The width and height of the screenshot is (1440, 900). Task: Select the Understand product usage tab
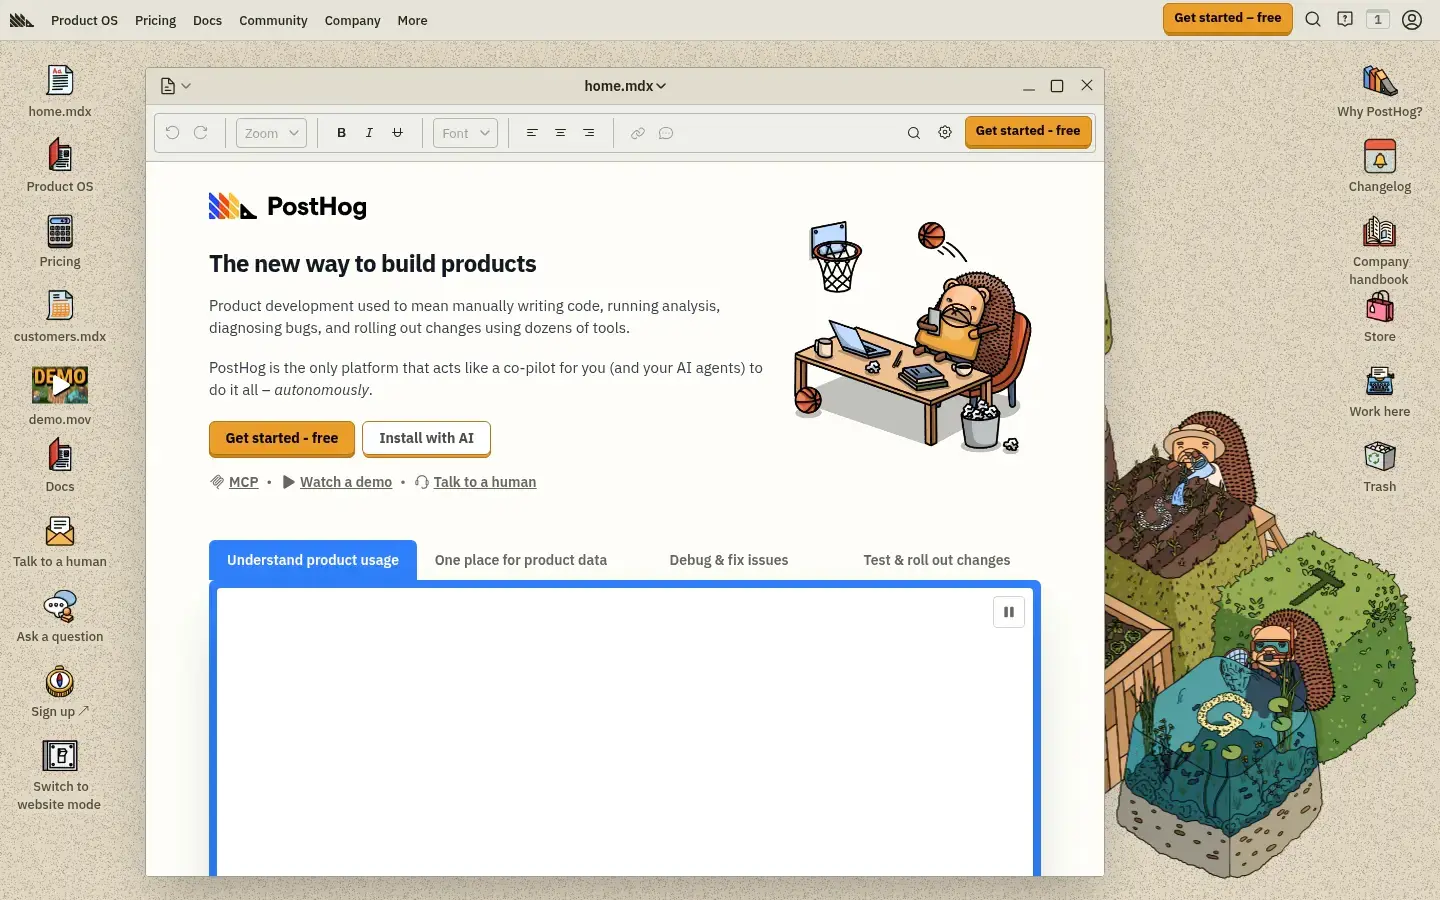[313, 560]
